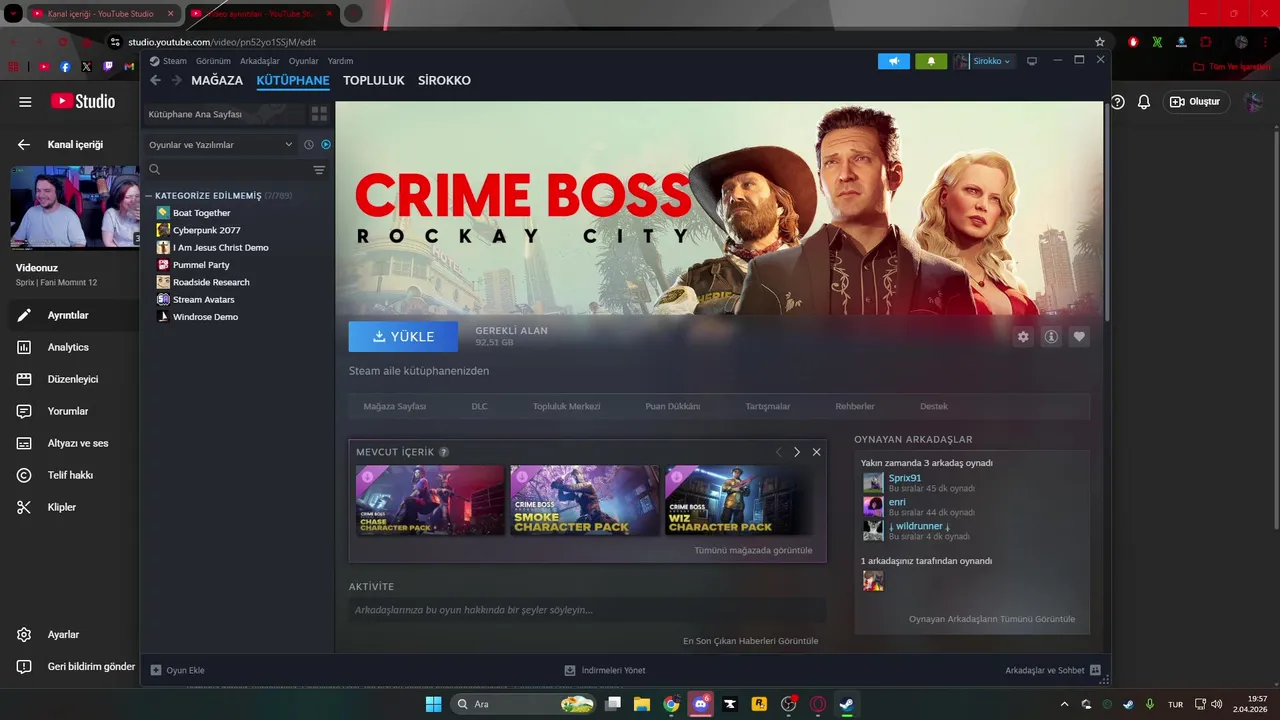
Task: Show next DLC in MEVCUT İÇERİK
Action: pyautogui.click(x=797, y=452)
